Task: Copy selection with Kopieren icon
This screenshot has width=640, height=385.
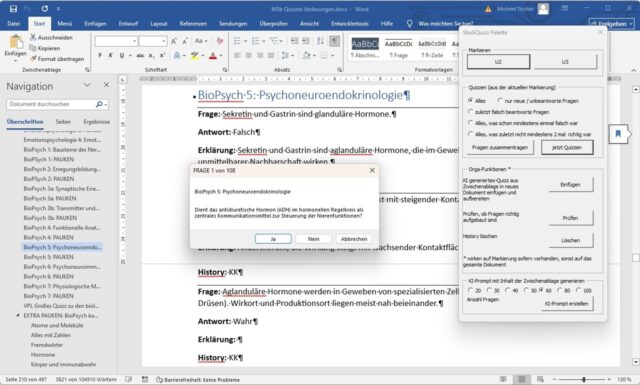Action: pyautogui.click(x=33, y=48)
